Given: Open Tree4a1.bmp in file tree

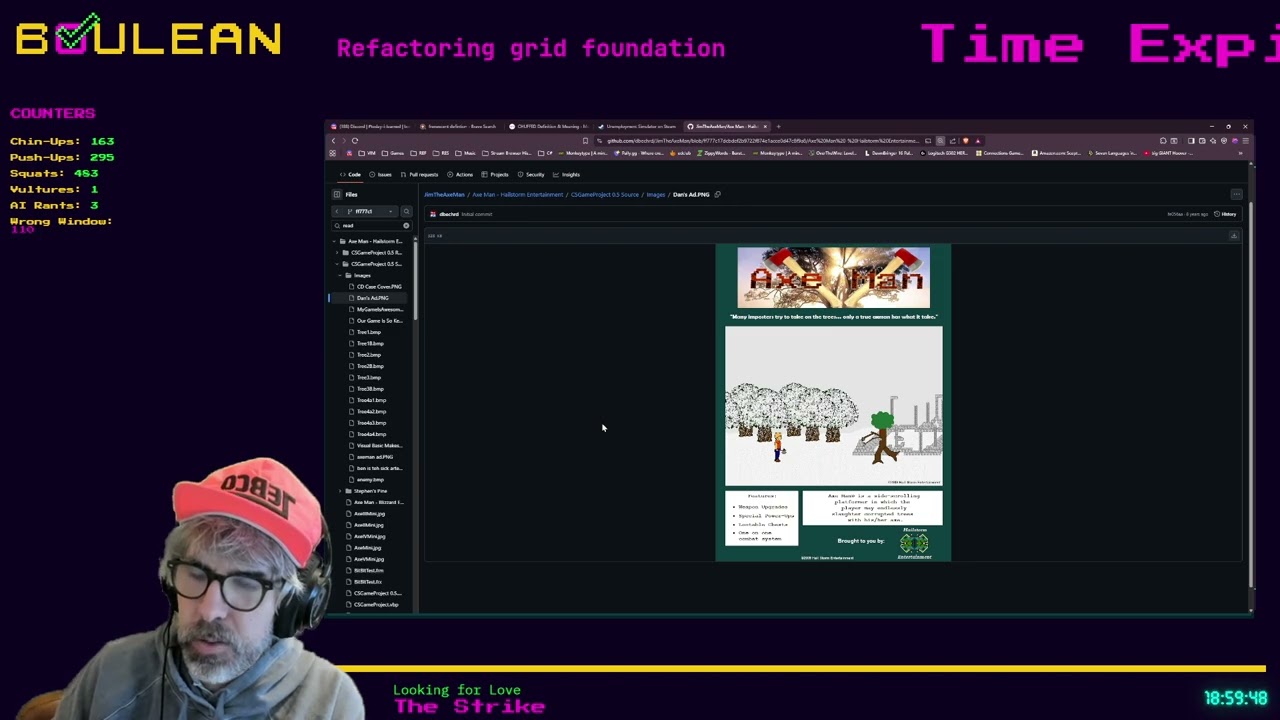Looking at the screenshot, I should coord(371,400).
